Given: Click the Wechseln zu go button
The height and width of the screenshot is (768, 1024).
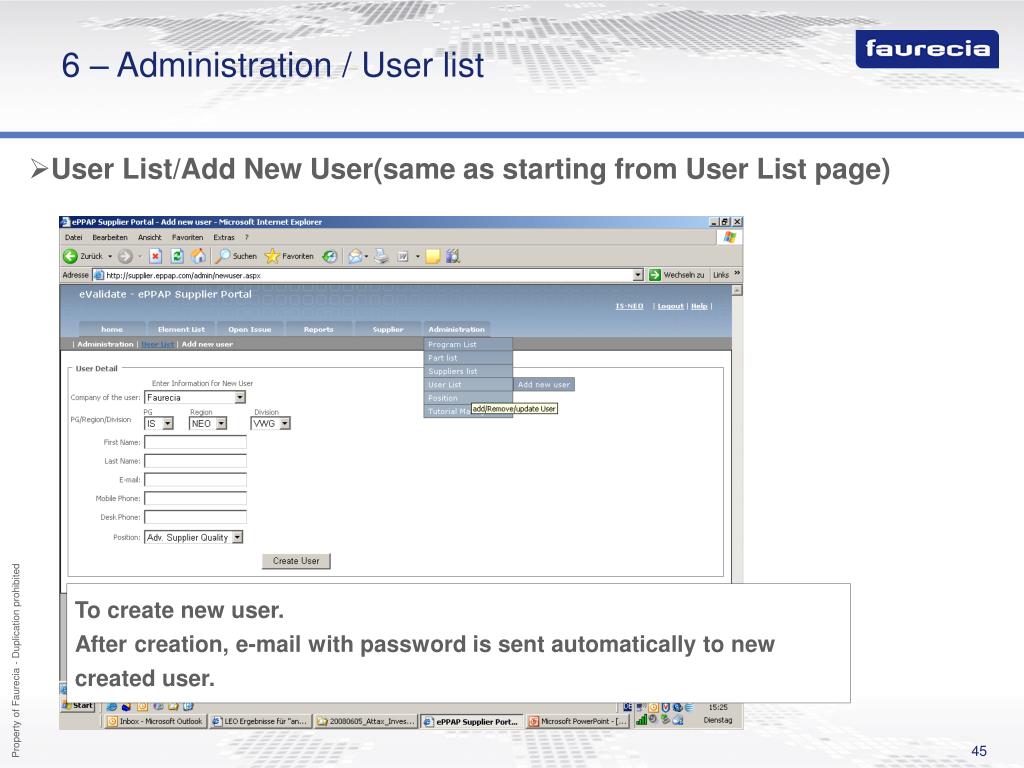Looking at the screenshot, I should (677, 275).
